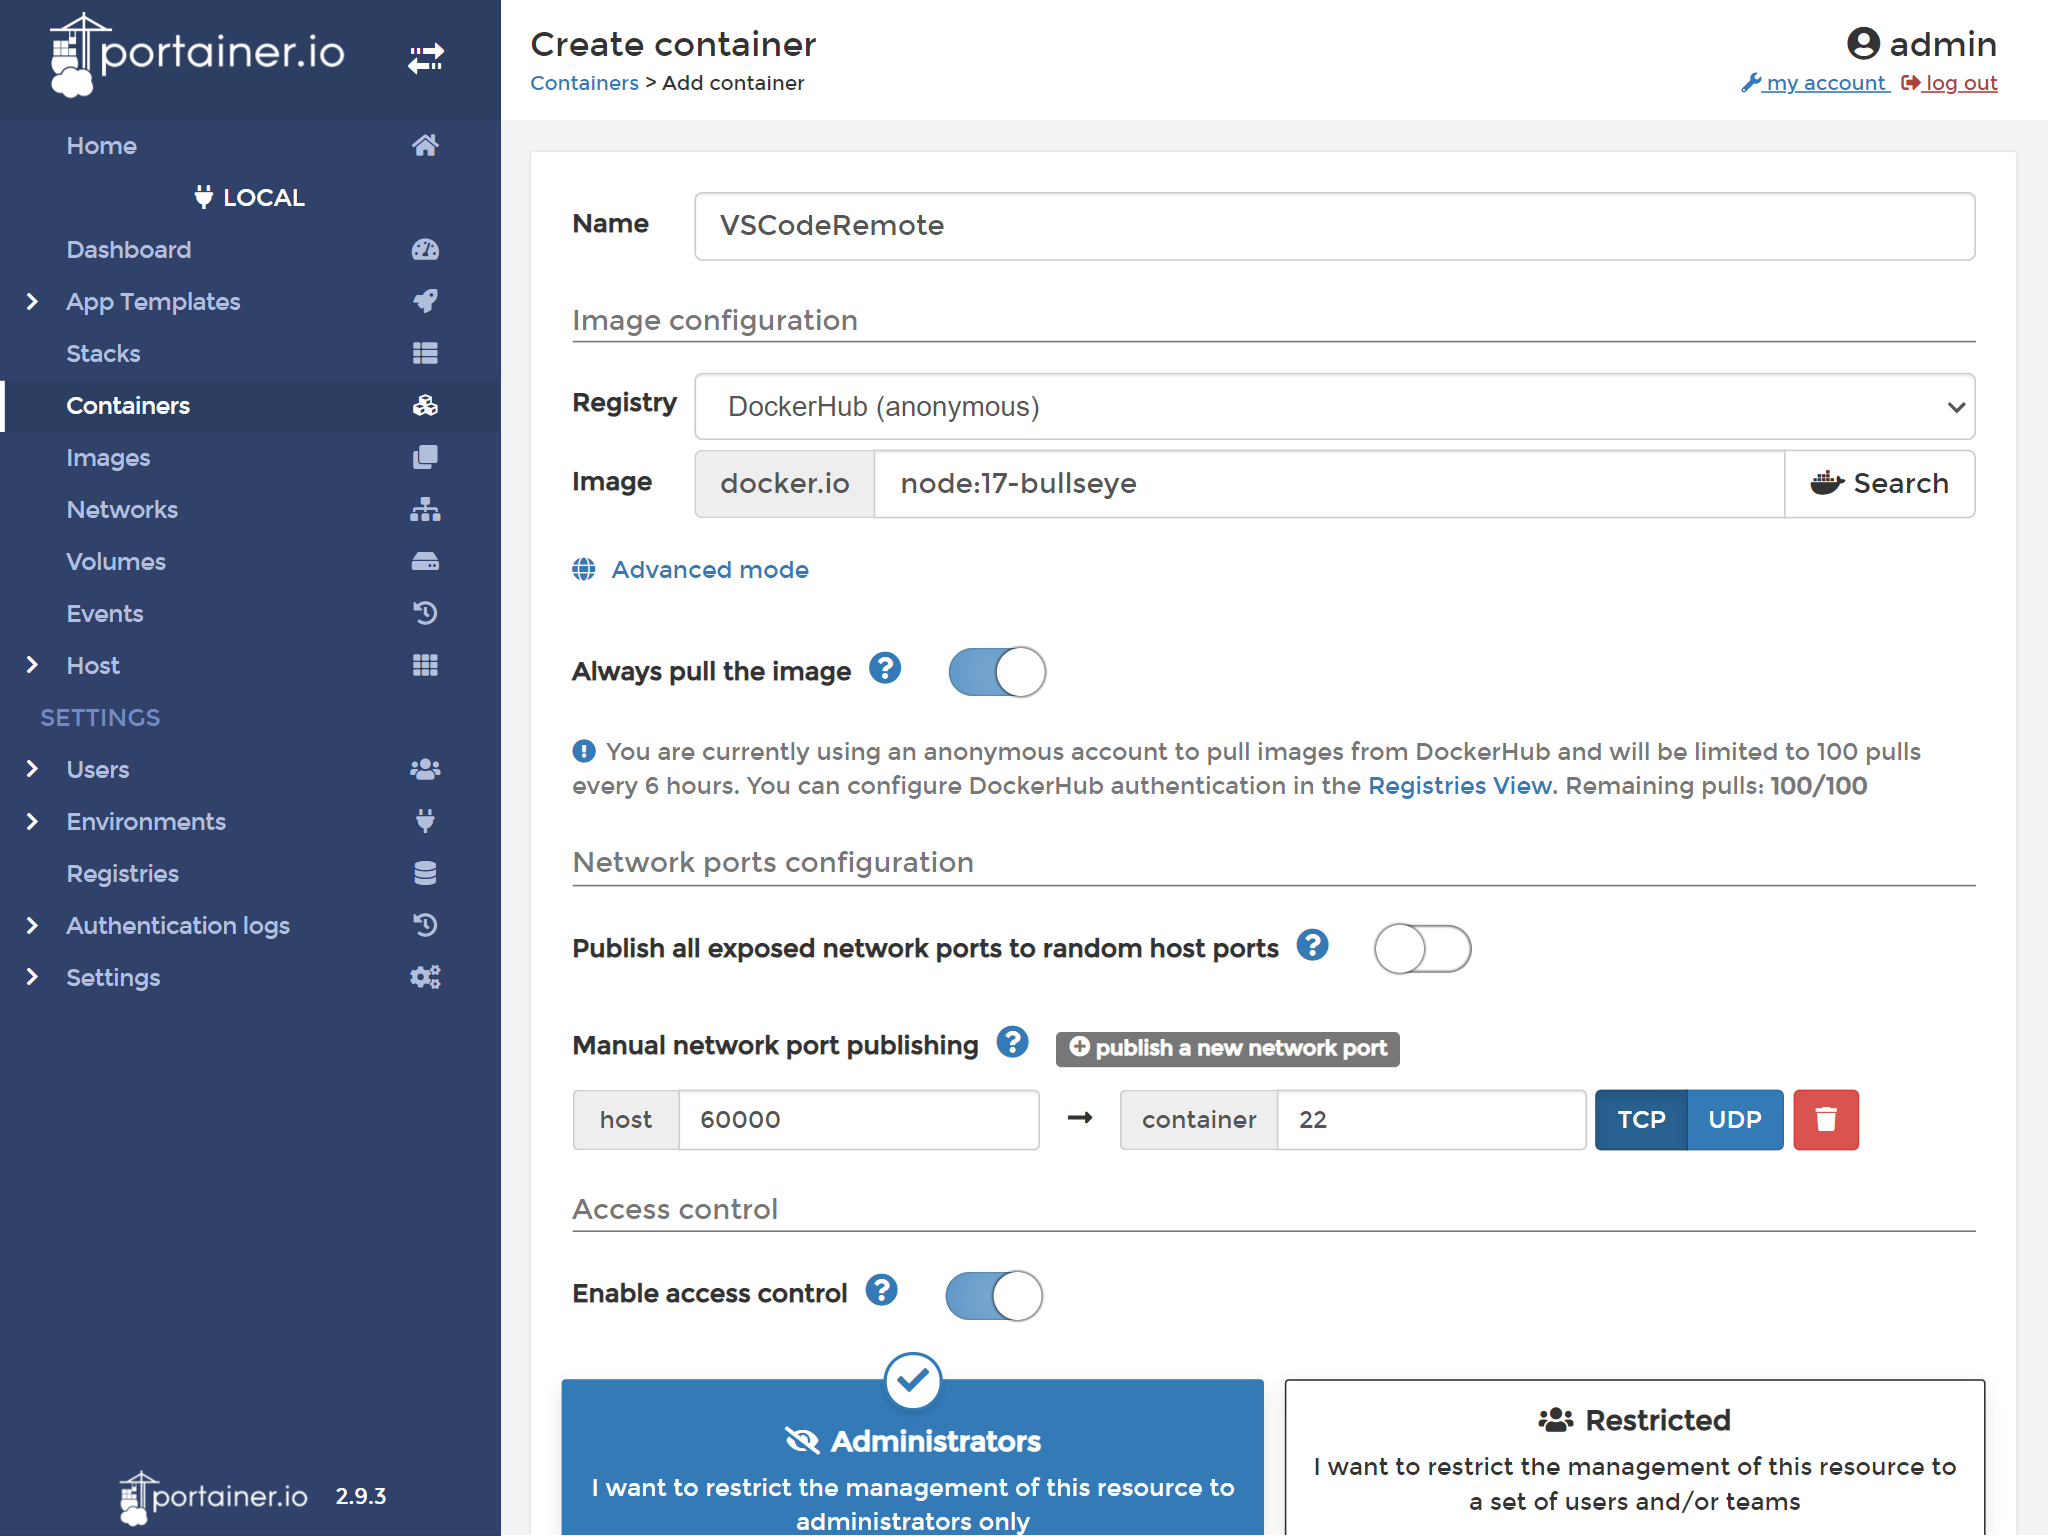Click the Dashboard navigation icon

[x=423, y=248]
